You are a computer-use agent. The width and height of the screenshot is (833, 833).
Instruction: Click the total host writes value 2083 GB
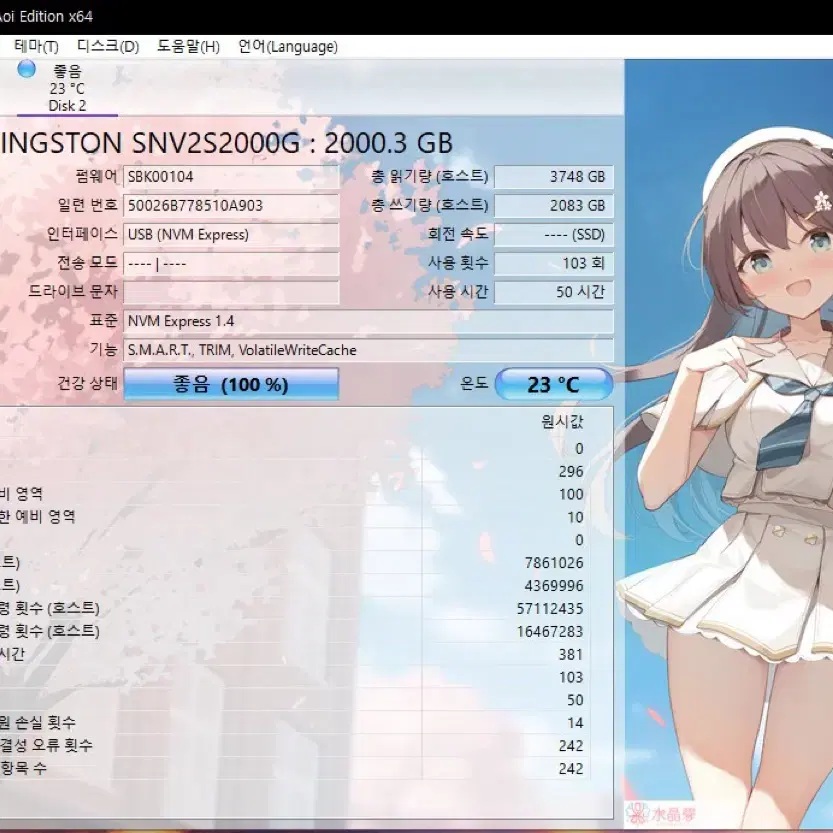pyautogui.click(x=554, y=206)
